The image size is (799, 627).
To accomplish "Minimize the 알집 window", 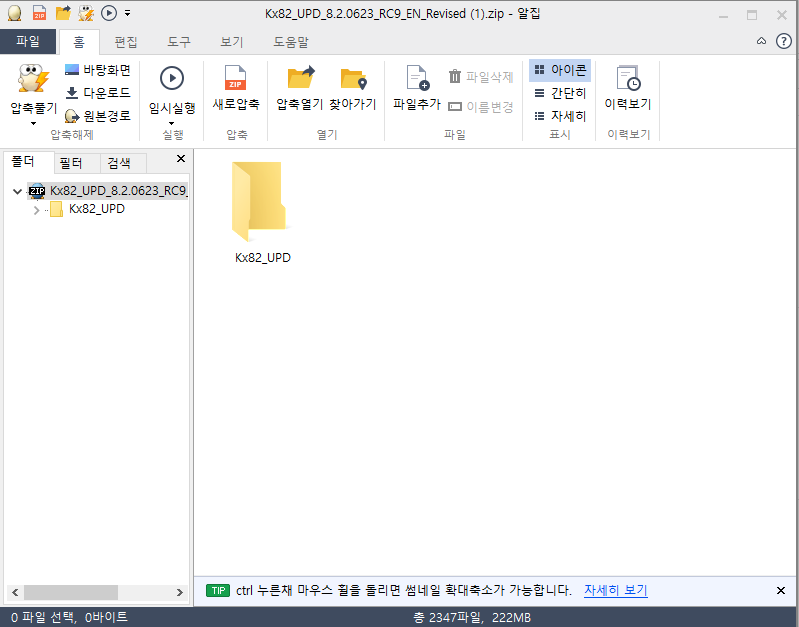I will (x=723, y=16).
